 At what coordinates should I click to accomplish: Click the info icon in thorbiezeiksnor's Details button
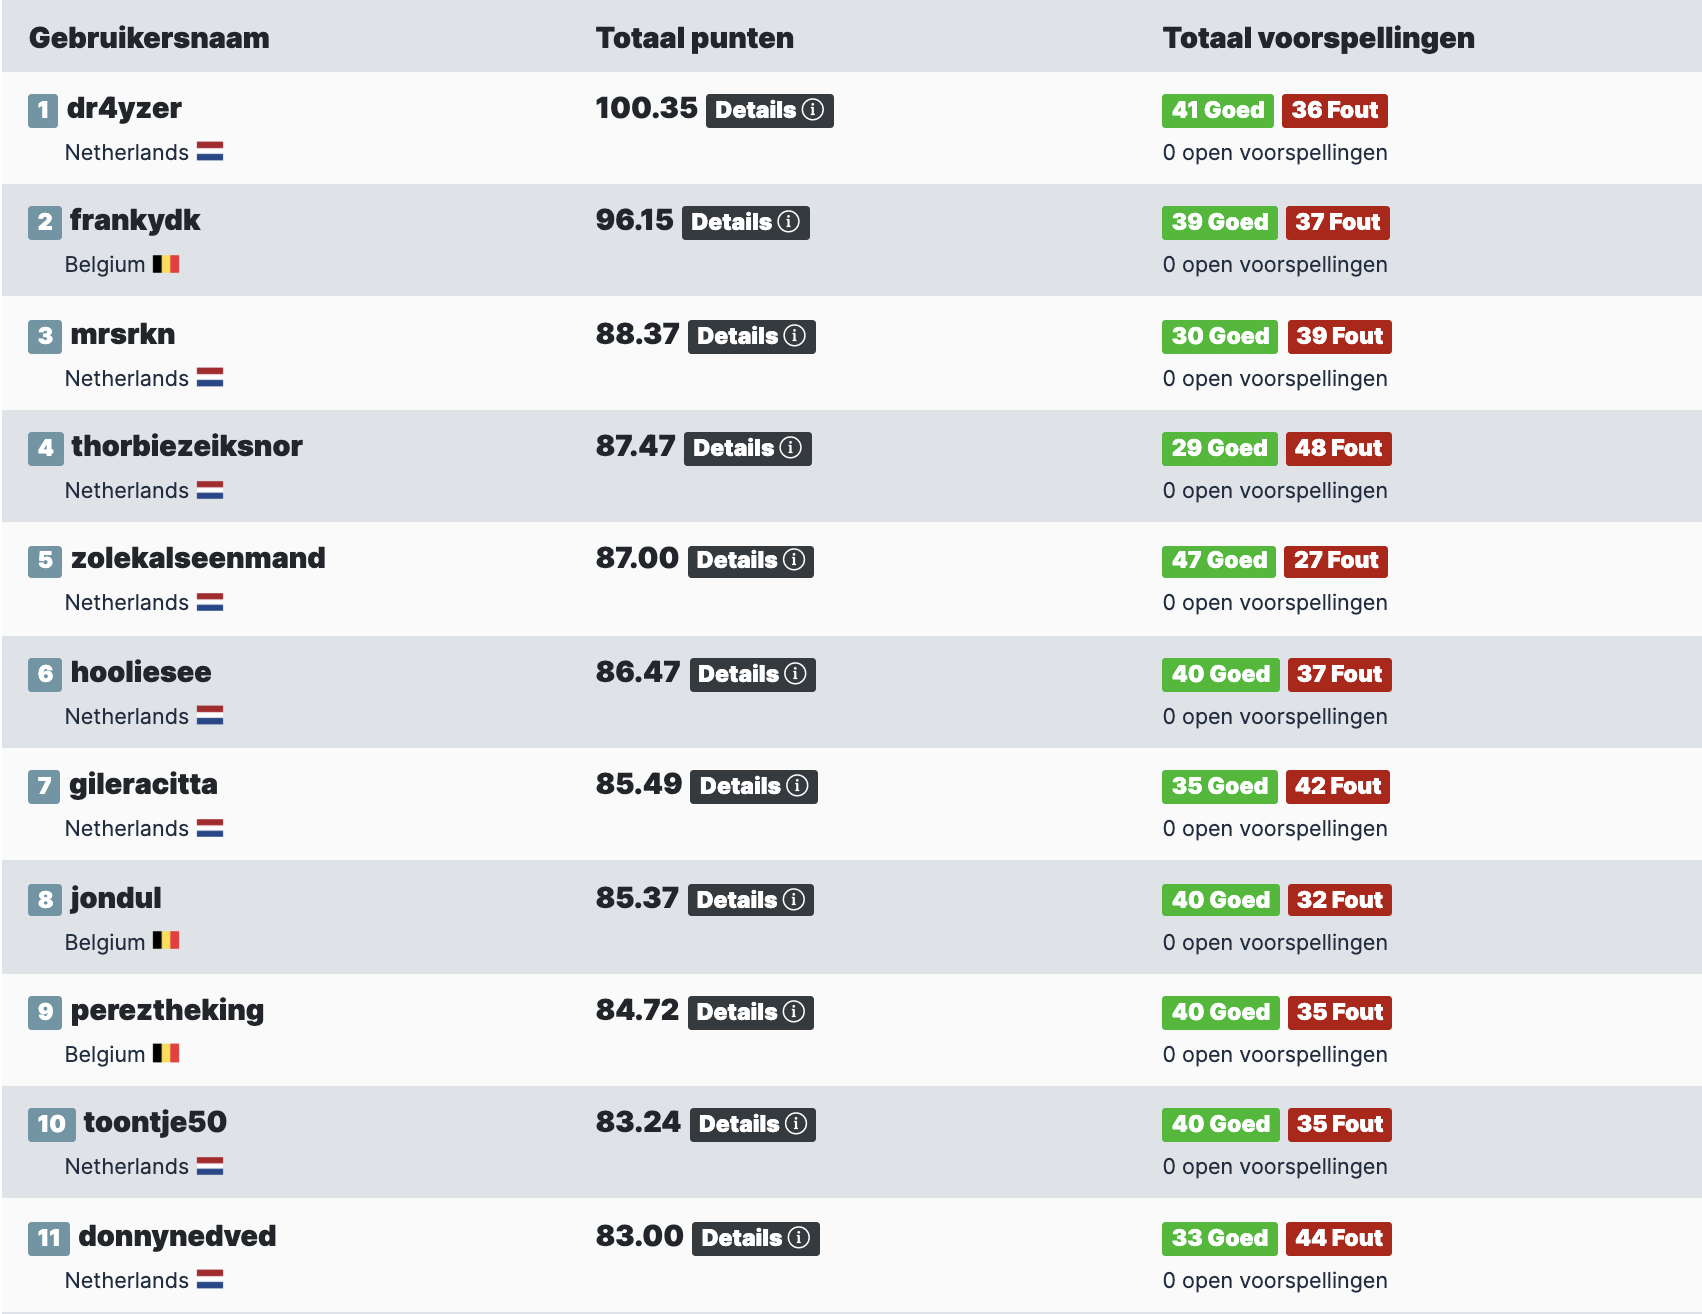791,448
